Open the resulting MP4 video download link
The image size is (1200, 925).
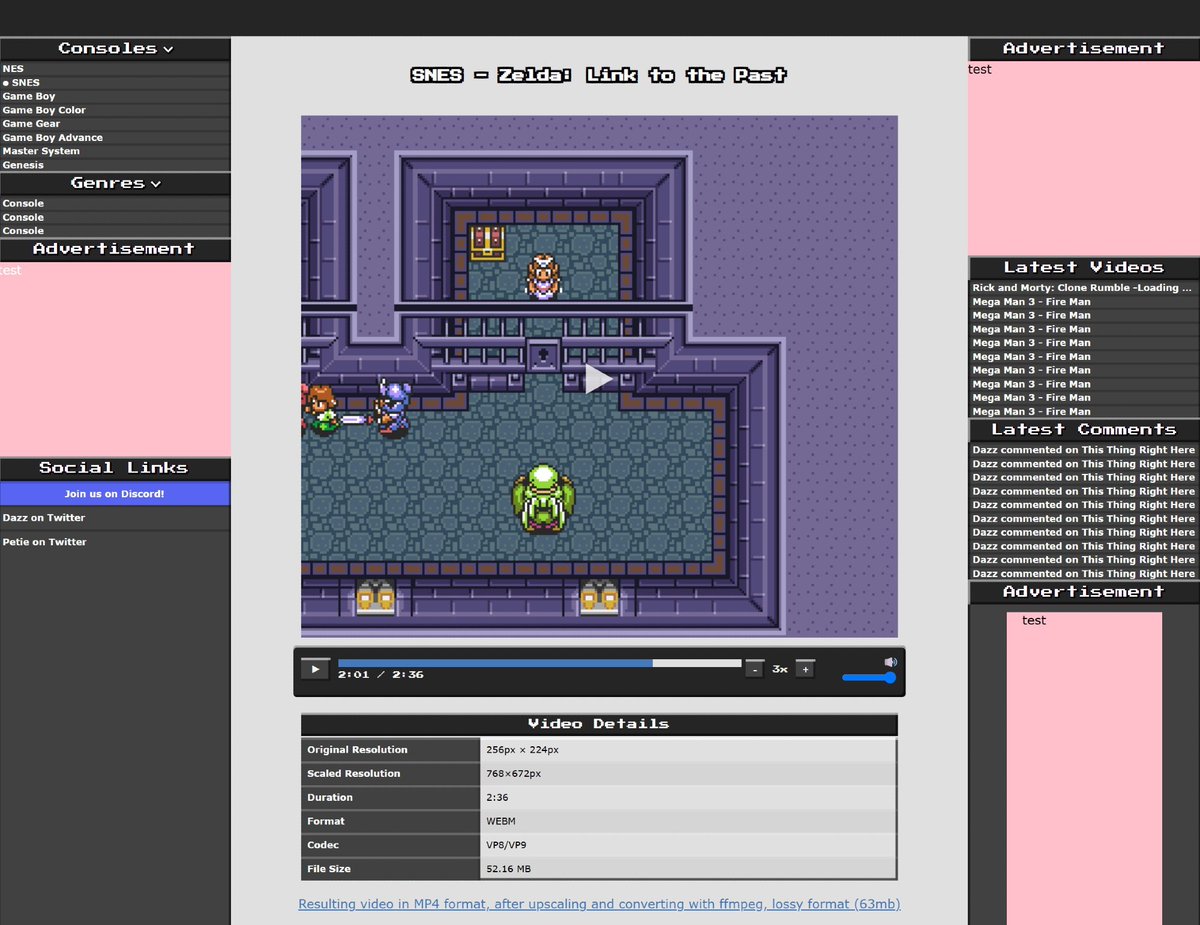pyautogui.click(x=598, y=903)
